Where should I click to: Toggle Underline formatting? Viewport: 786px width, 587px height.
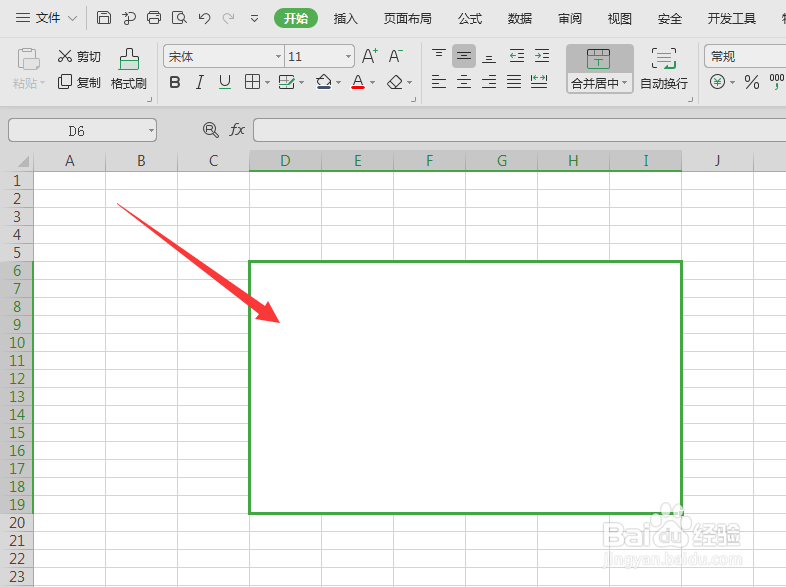[225, 82]
